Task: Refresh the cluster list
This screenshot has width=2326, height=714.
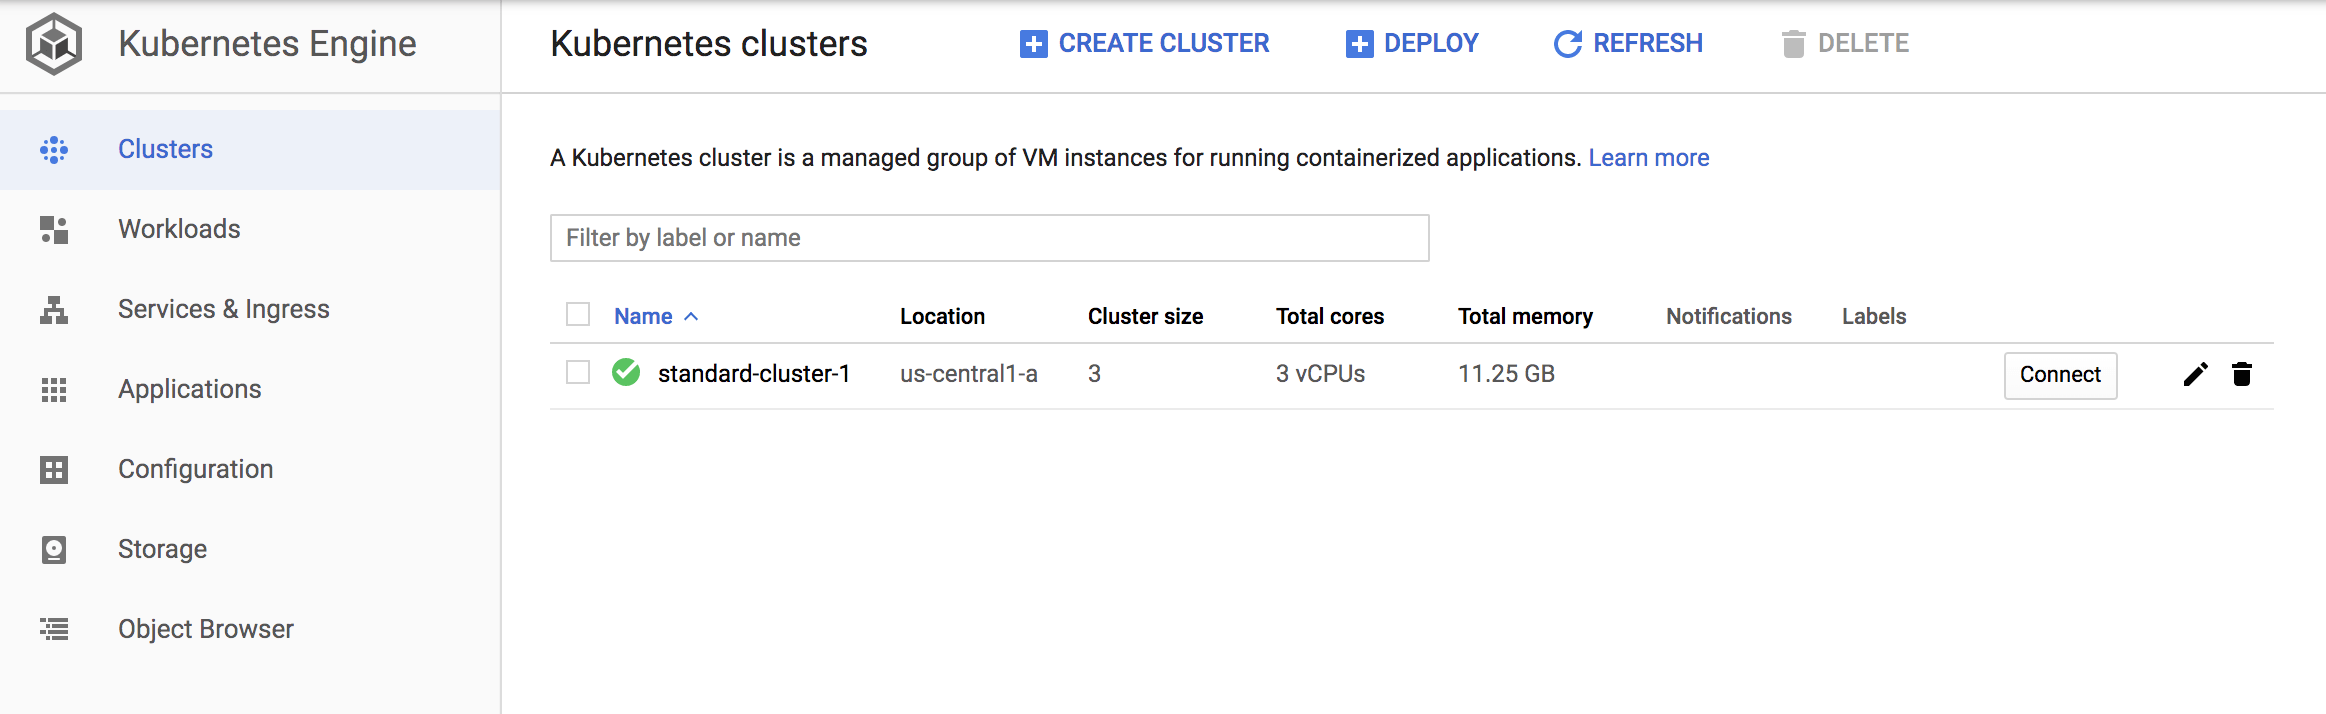Action: (x=1627, y=43)
